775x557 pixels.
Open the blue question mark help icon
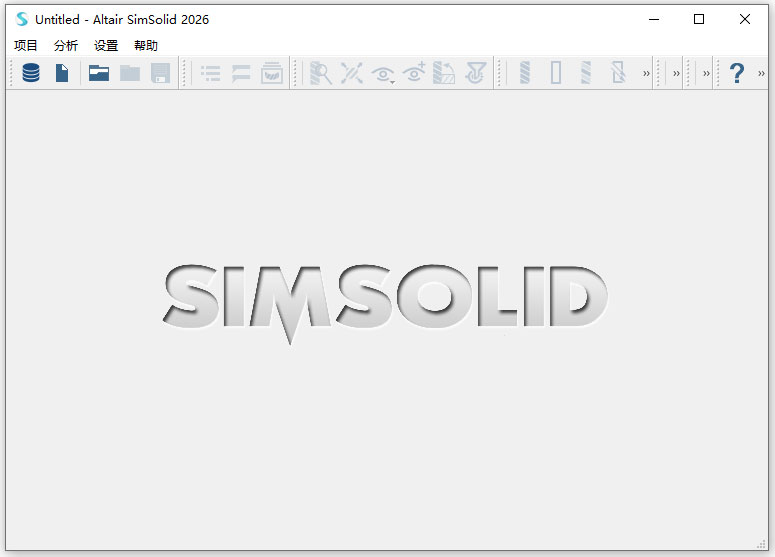coord(737,73)
